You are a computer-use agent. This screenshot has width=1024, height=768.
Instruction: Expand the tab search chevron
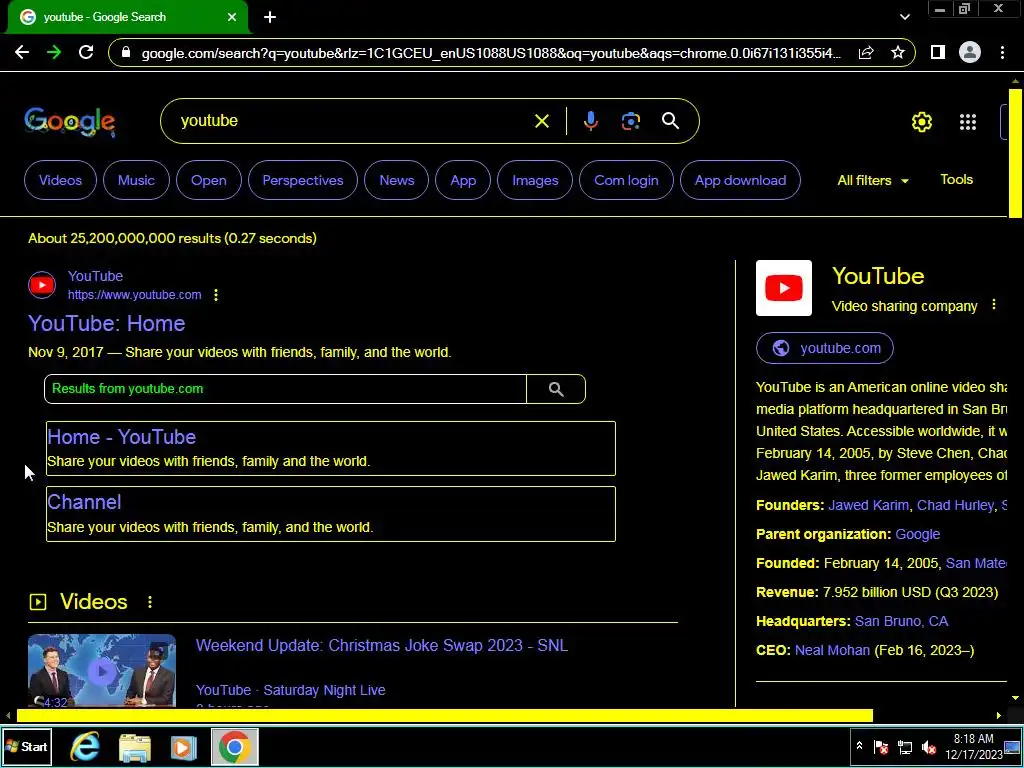pos(904,17)
